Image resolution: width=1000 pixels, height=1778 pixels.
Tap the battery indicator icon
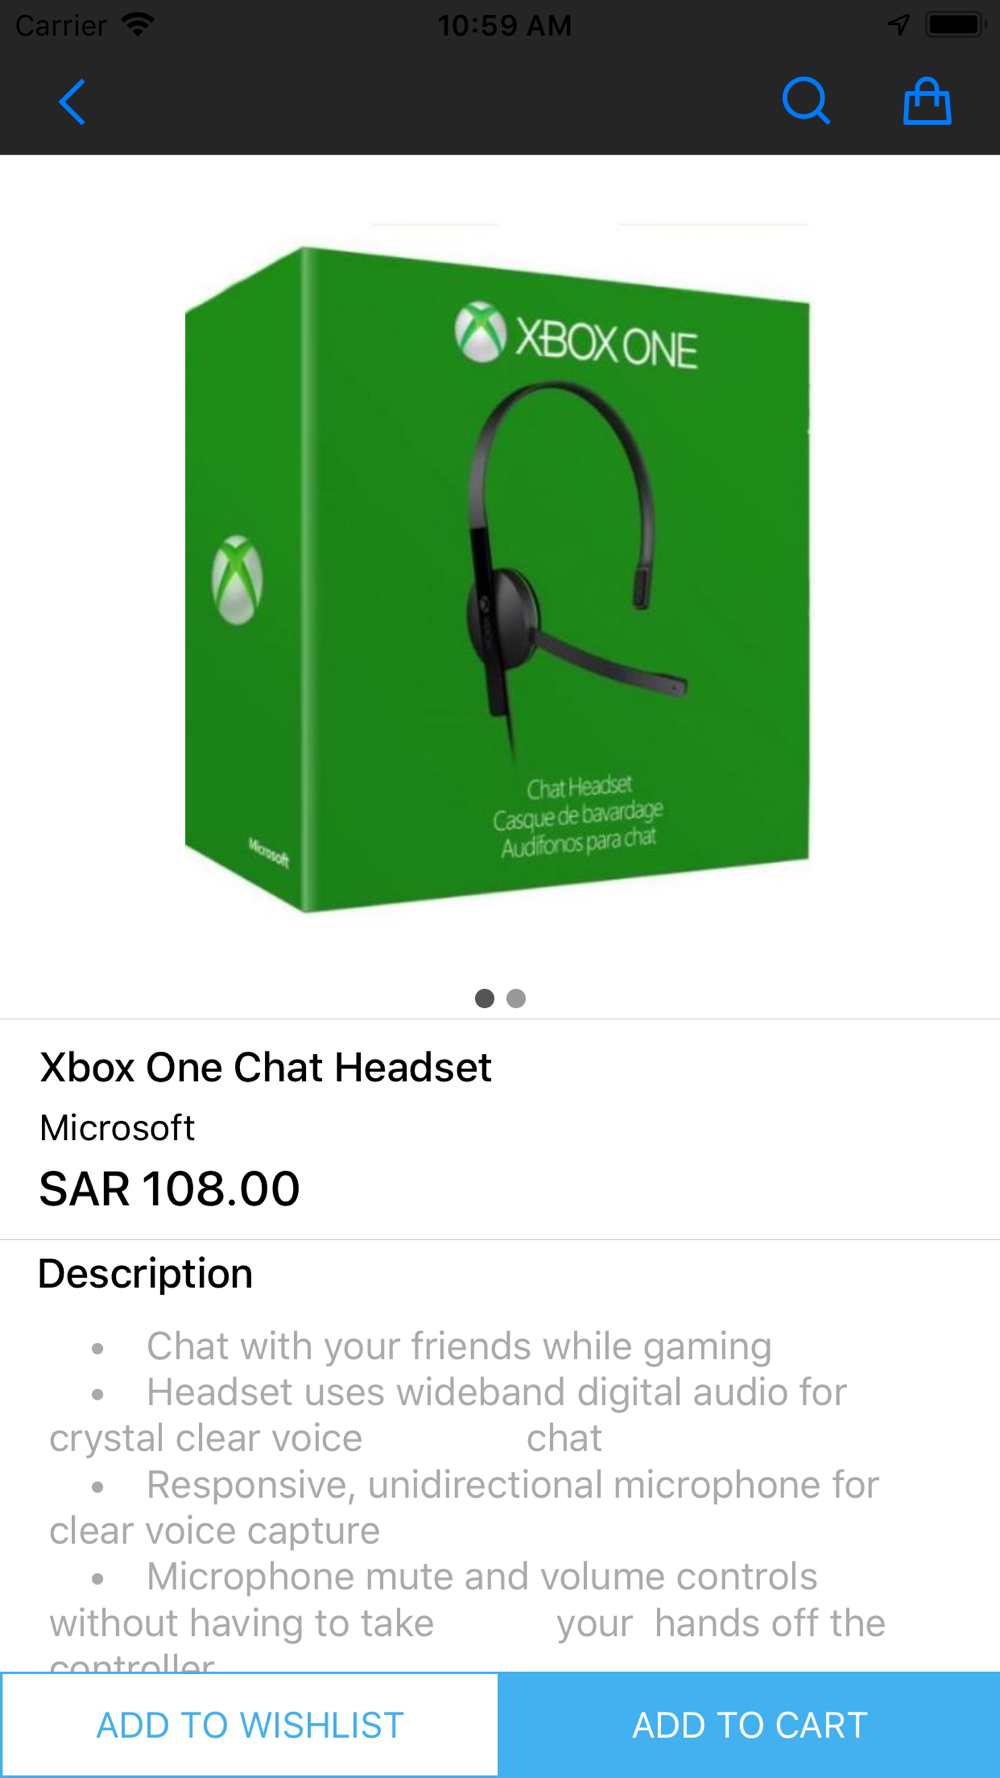pos(955,24)
